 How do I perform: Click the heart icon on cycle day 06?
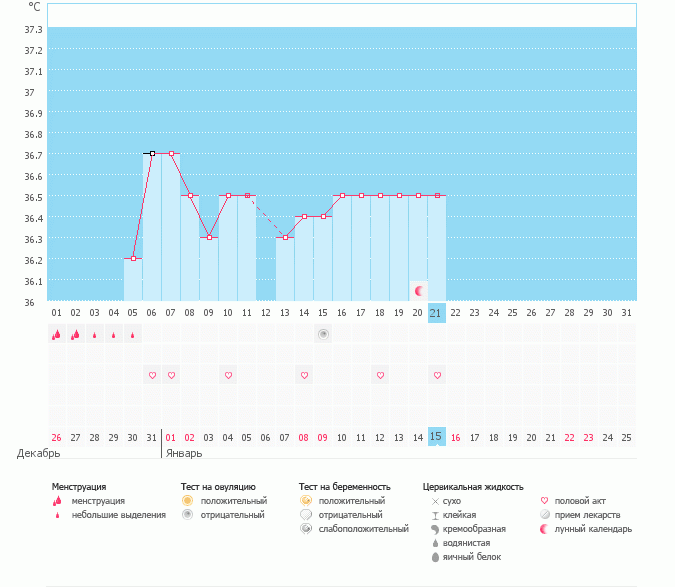point(152,375)
